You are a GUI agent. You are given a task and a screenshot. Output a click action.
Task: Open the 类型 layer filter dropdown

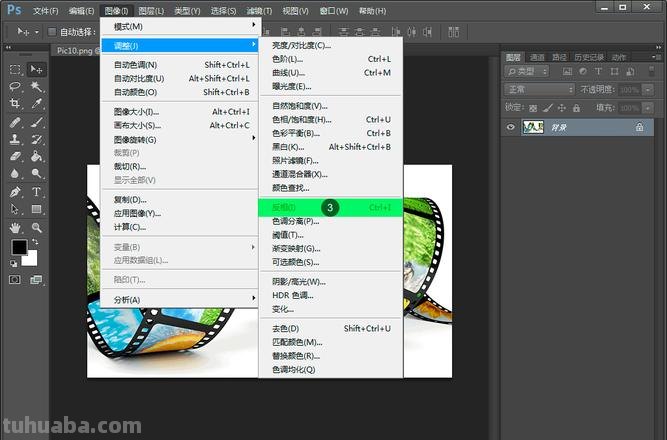pos(527,71)
